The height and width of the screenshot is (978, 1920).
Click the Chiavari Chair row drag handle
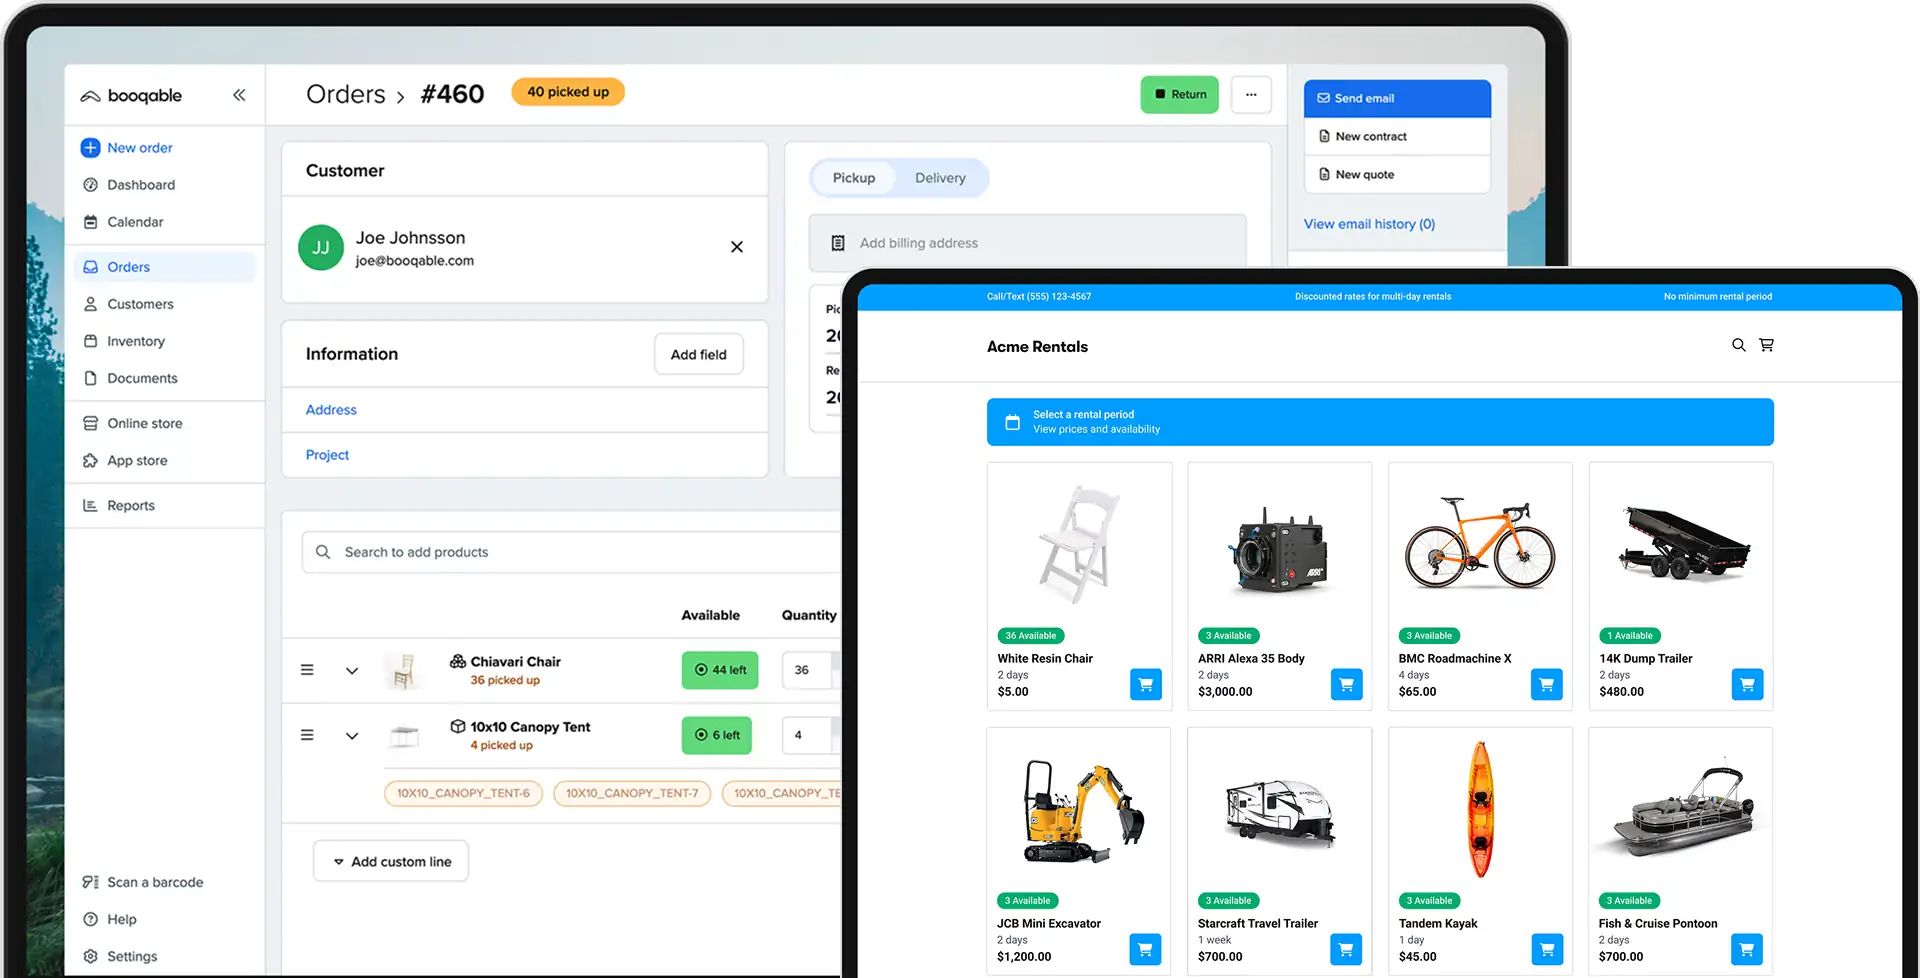[307, 670]
